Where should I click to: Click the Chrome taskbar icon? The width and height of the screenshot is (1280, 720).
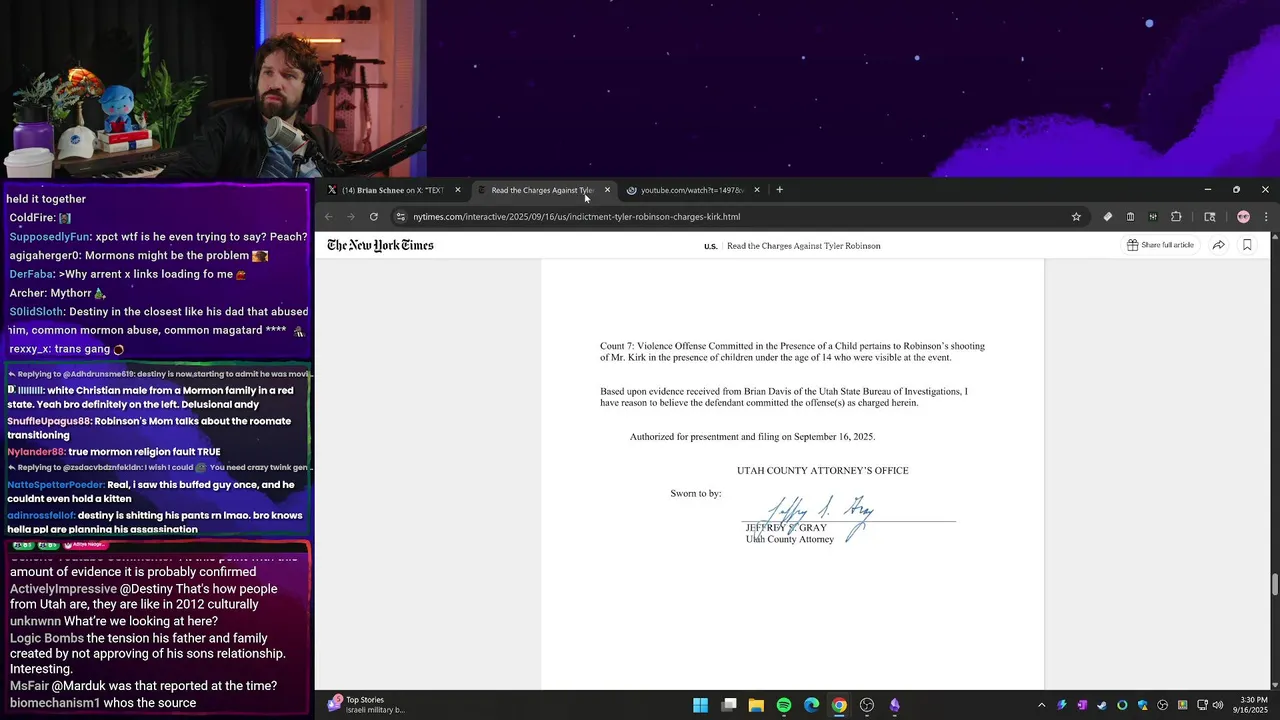tap(839, 705)
